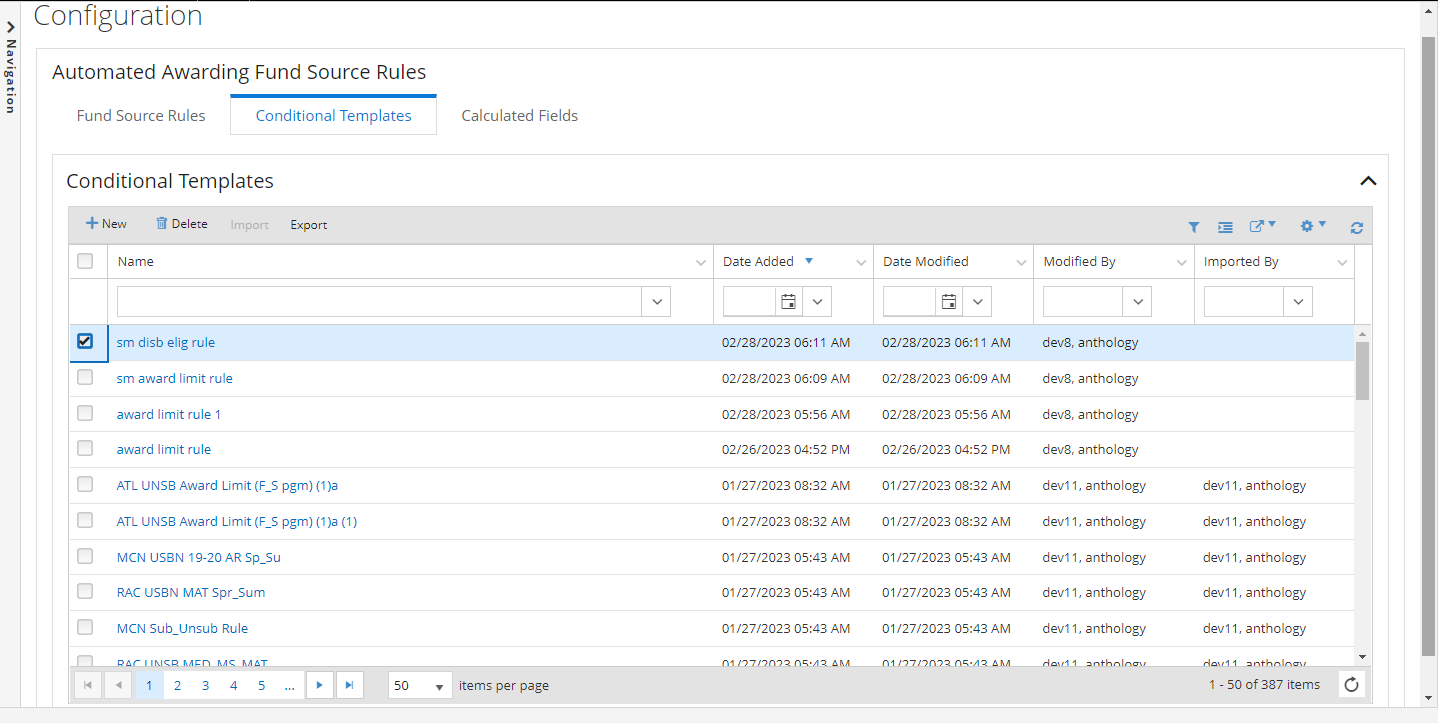Open the Name filter operator dropdown

tap(657, 301)
